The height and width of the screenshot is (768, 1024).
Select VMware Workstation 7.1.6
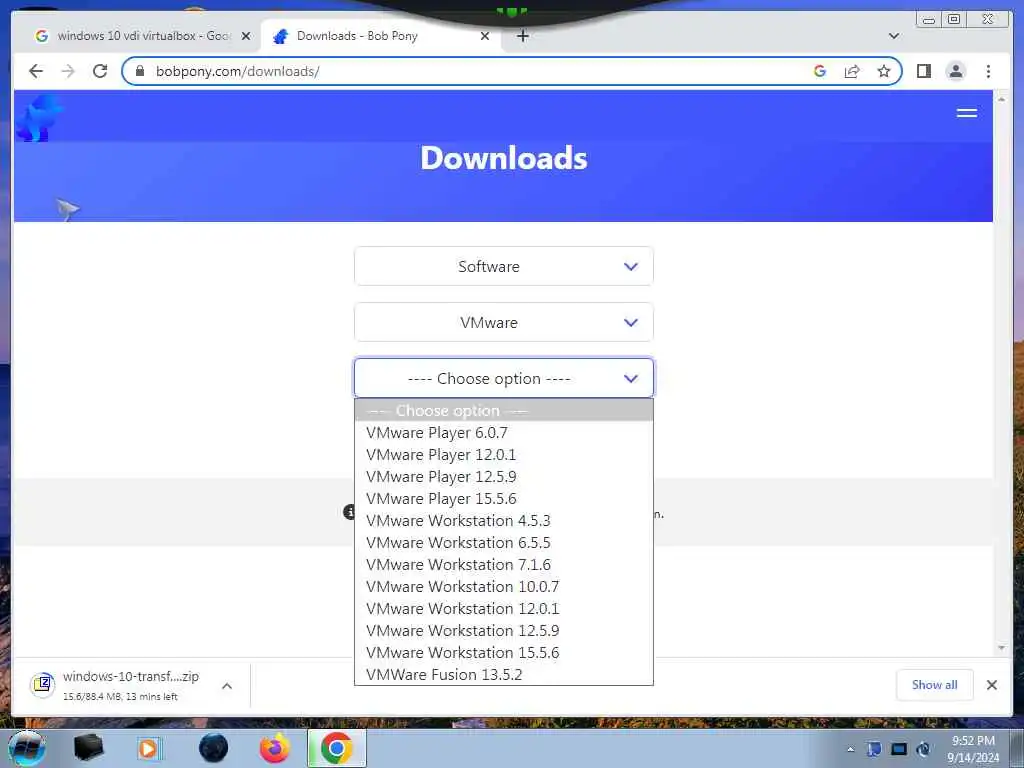click(x=504, y=564)
